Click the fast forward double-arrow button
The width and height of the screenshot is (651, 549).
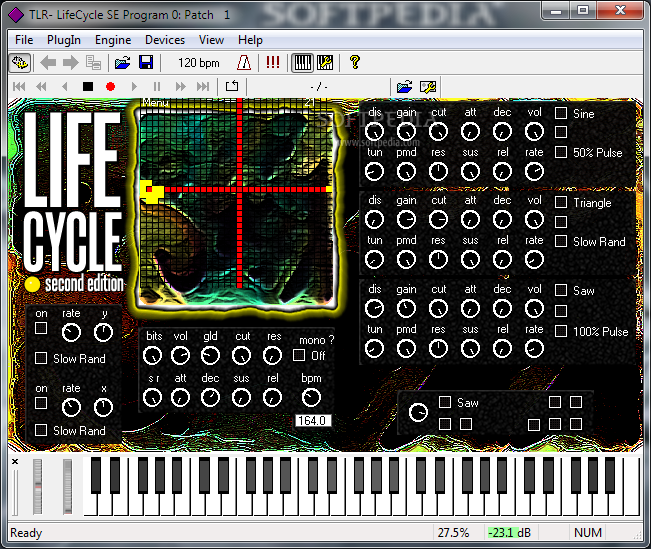[x=180, y=86]
